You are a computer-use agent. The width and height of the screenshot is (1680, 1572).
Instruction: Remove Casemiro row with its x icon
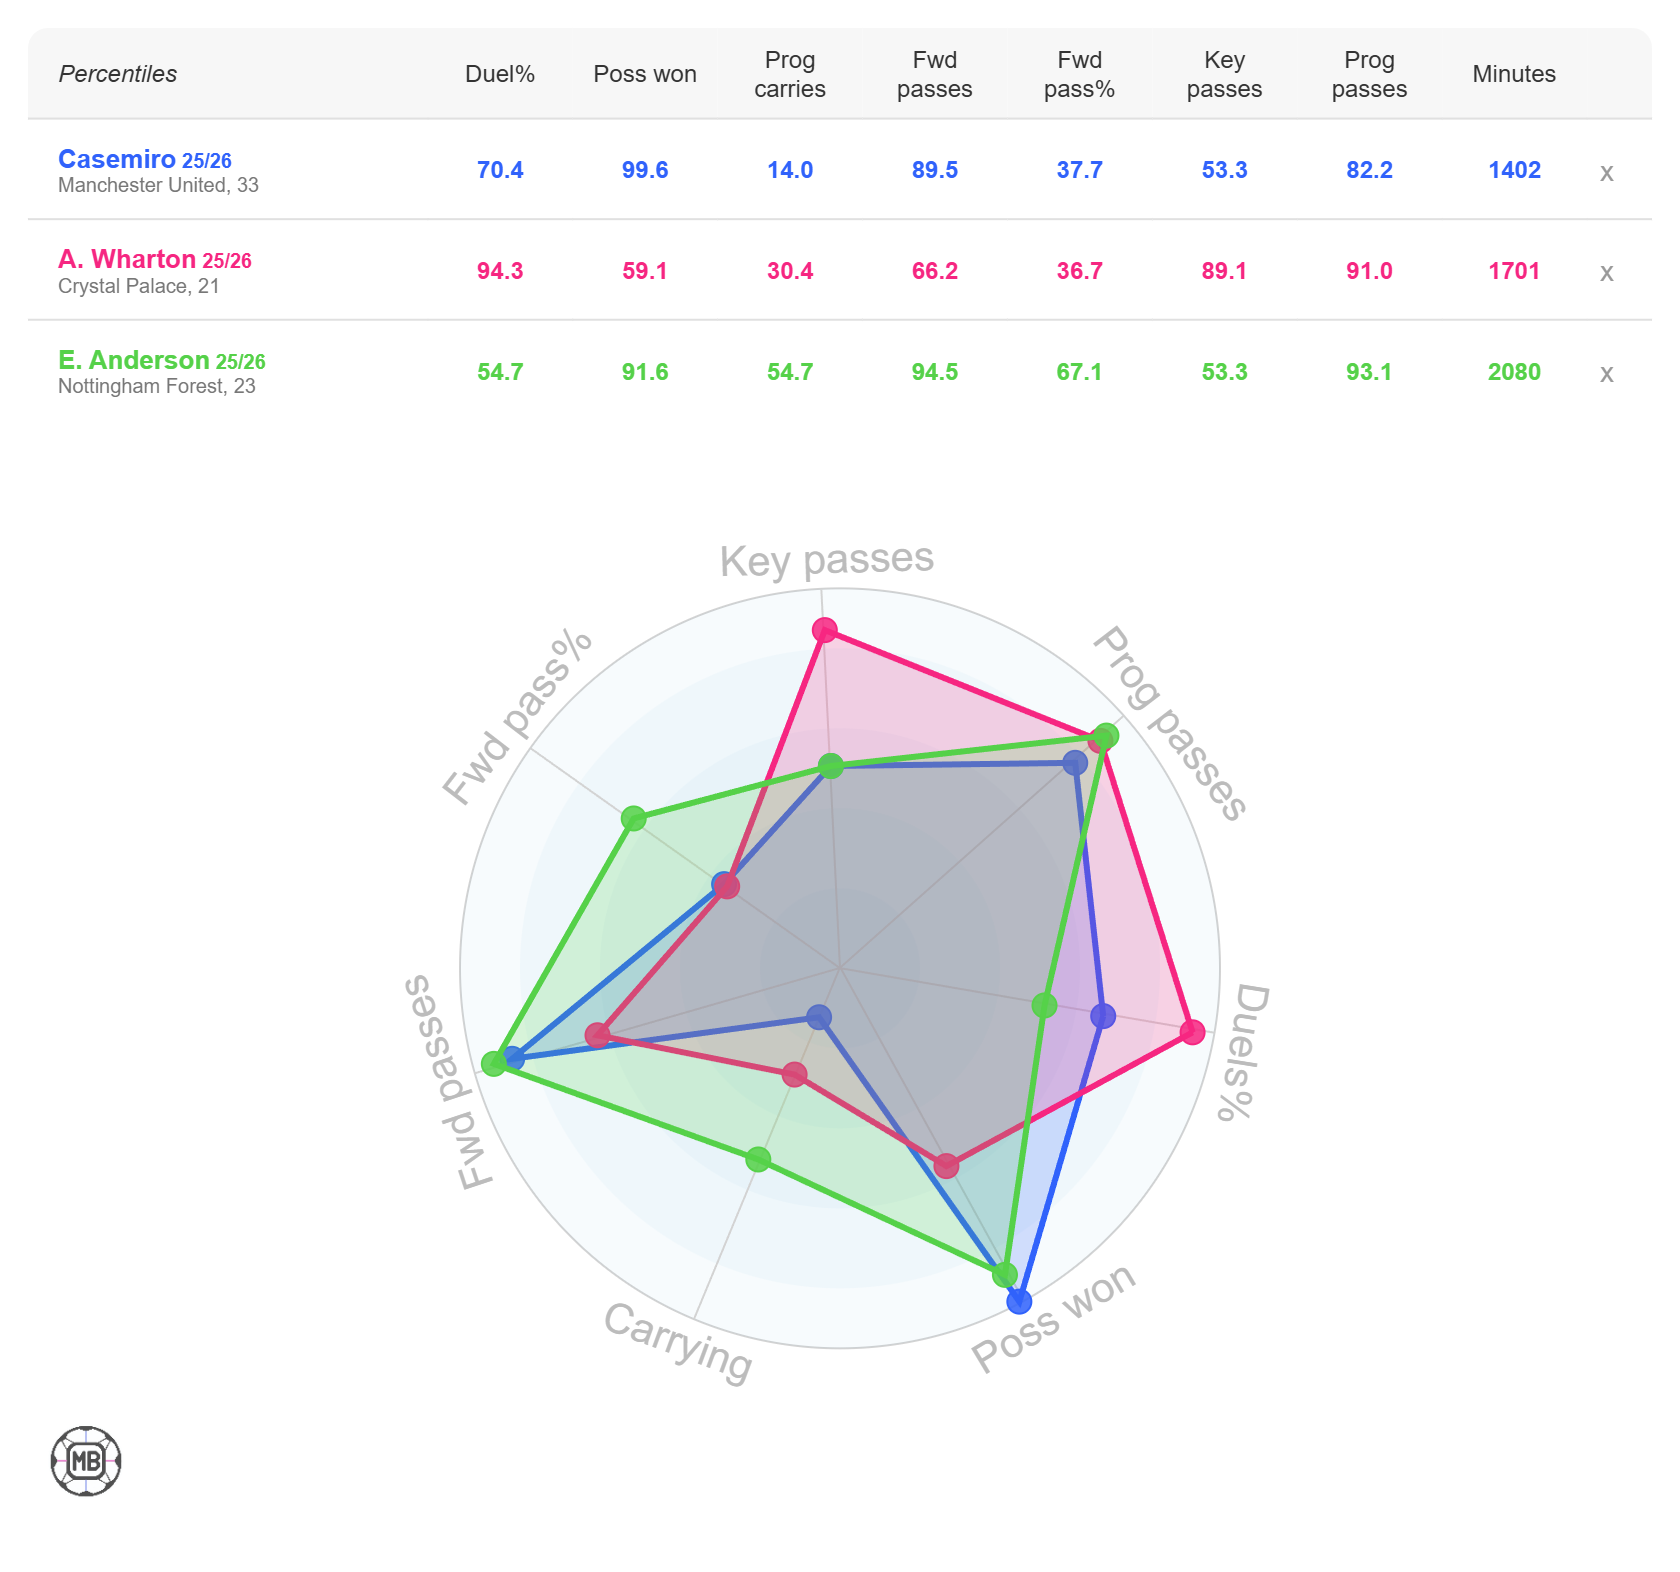tap(1606, 172)
